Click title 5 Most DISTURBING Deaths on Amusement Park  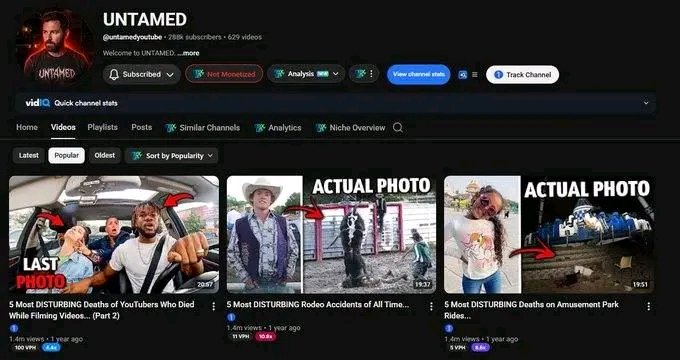pos(531,310)
